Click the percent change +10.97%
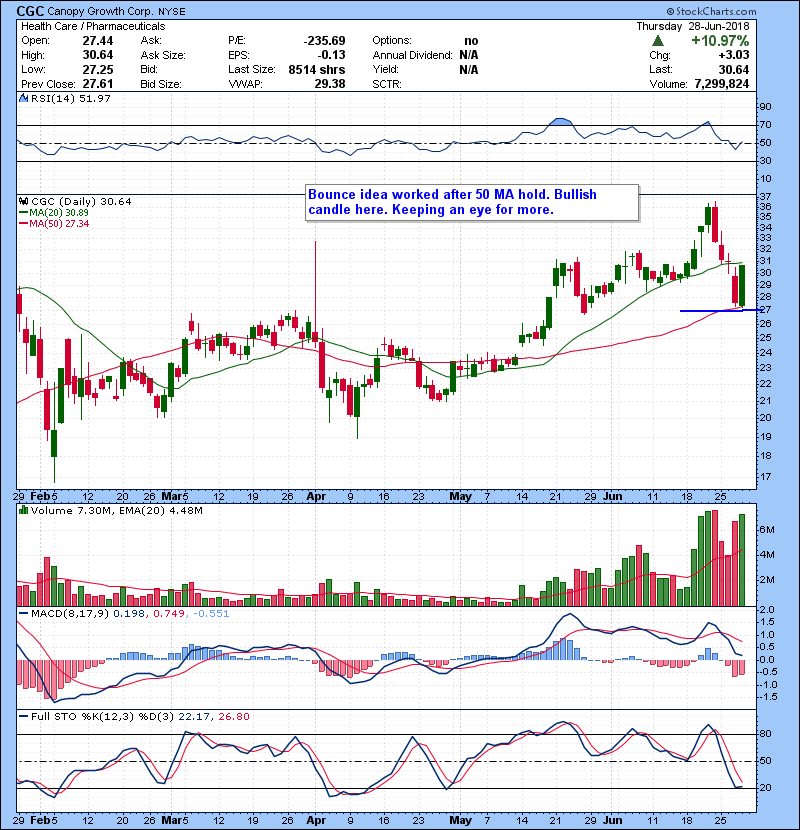Image resolution: width=800 pixels, height=830 pixels. 720,41
